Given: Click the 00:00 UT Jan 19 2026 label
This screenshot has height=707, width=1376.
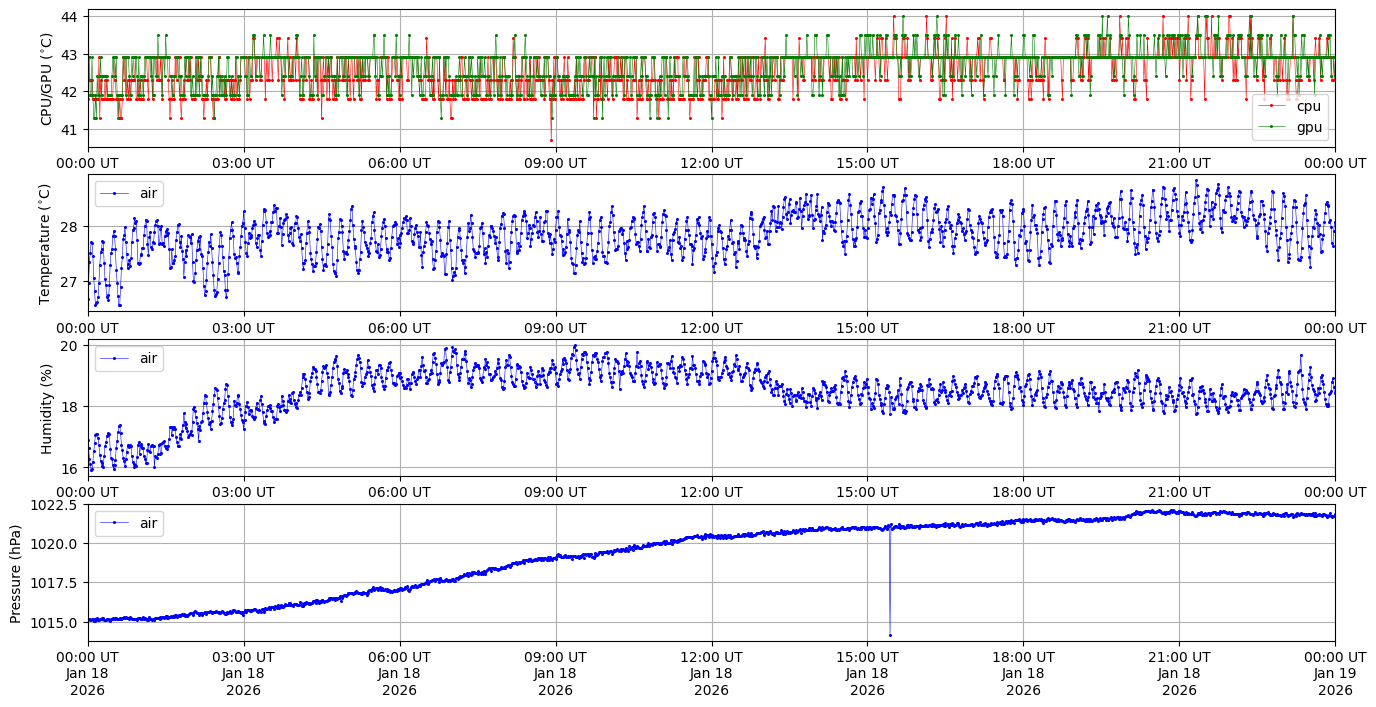Looking at the screenshot, I should 1334,673.
